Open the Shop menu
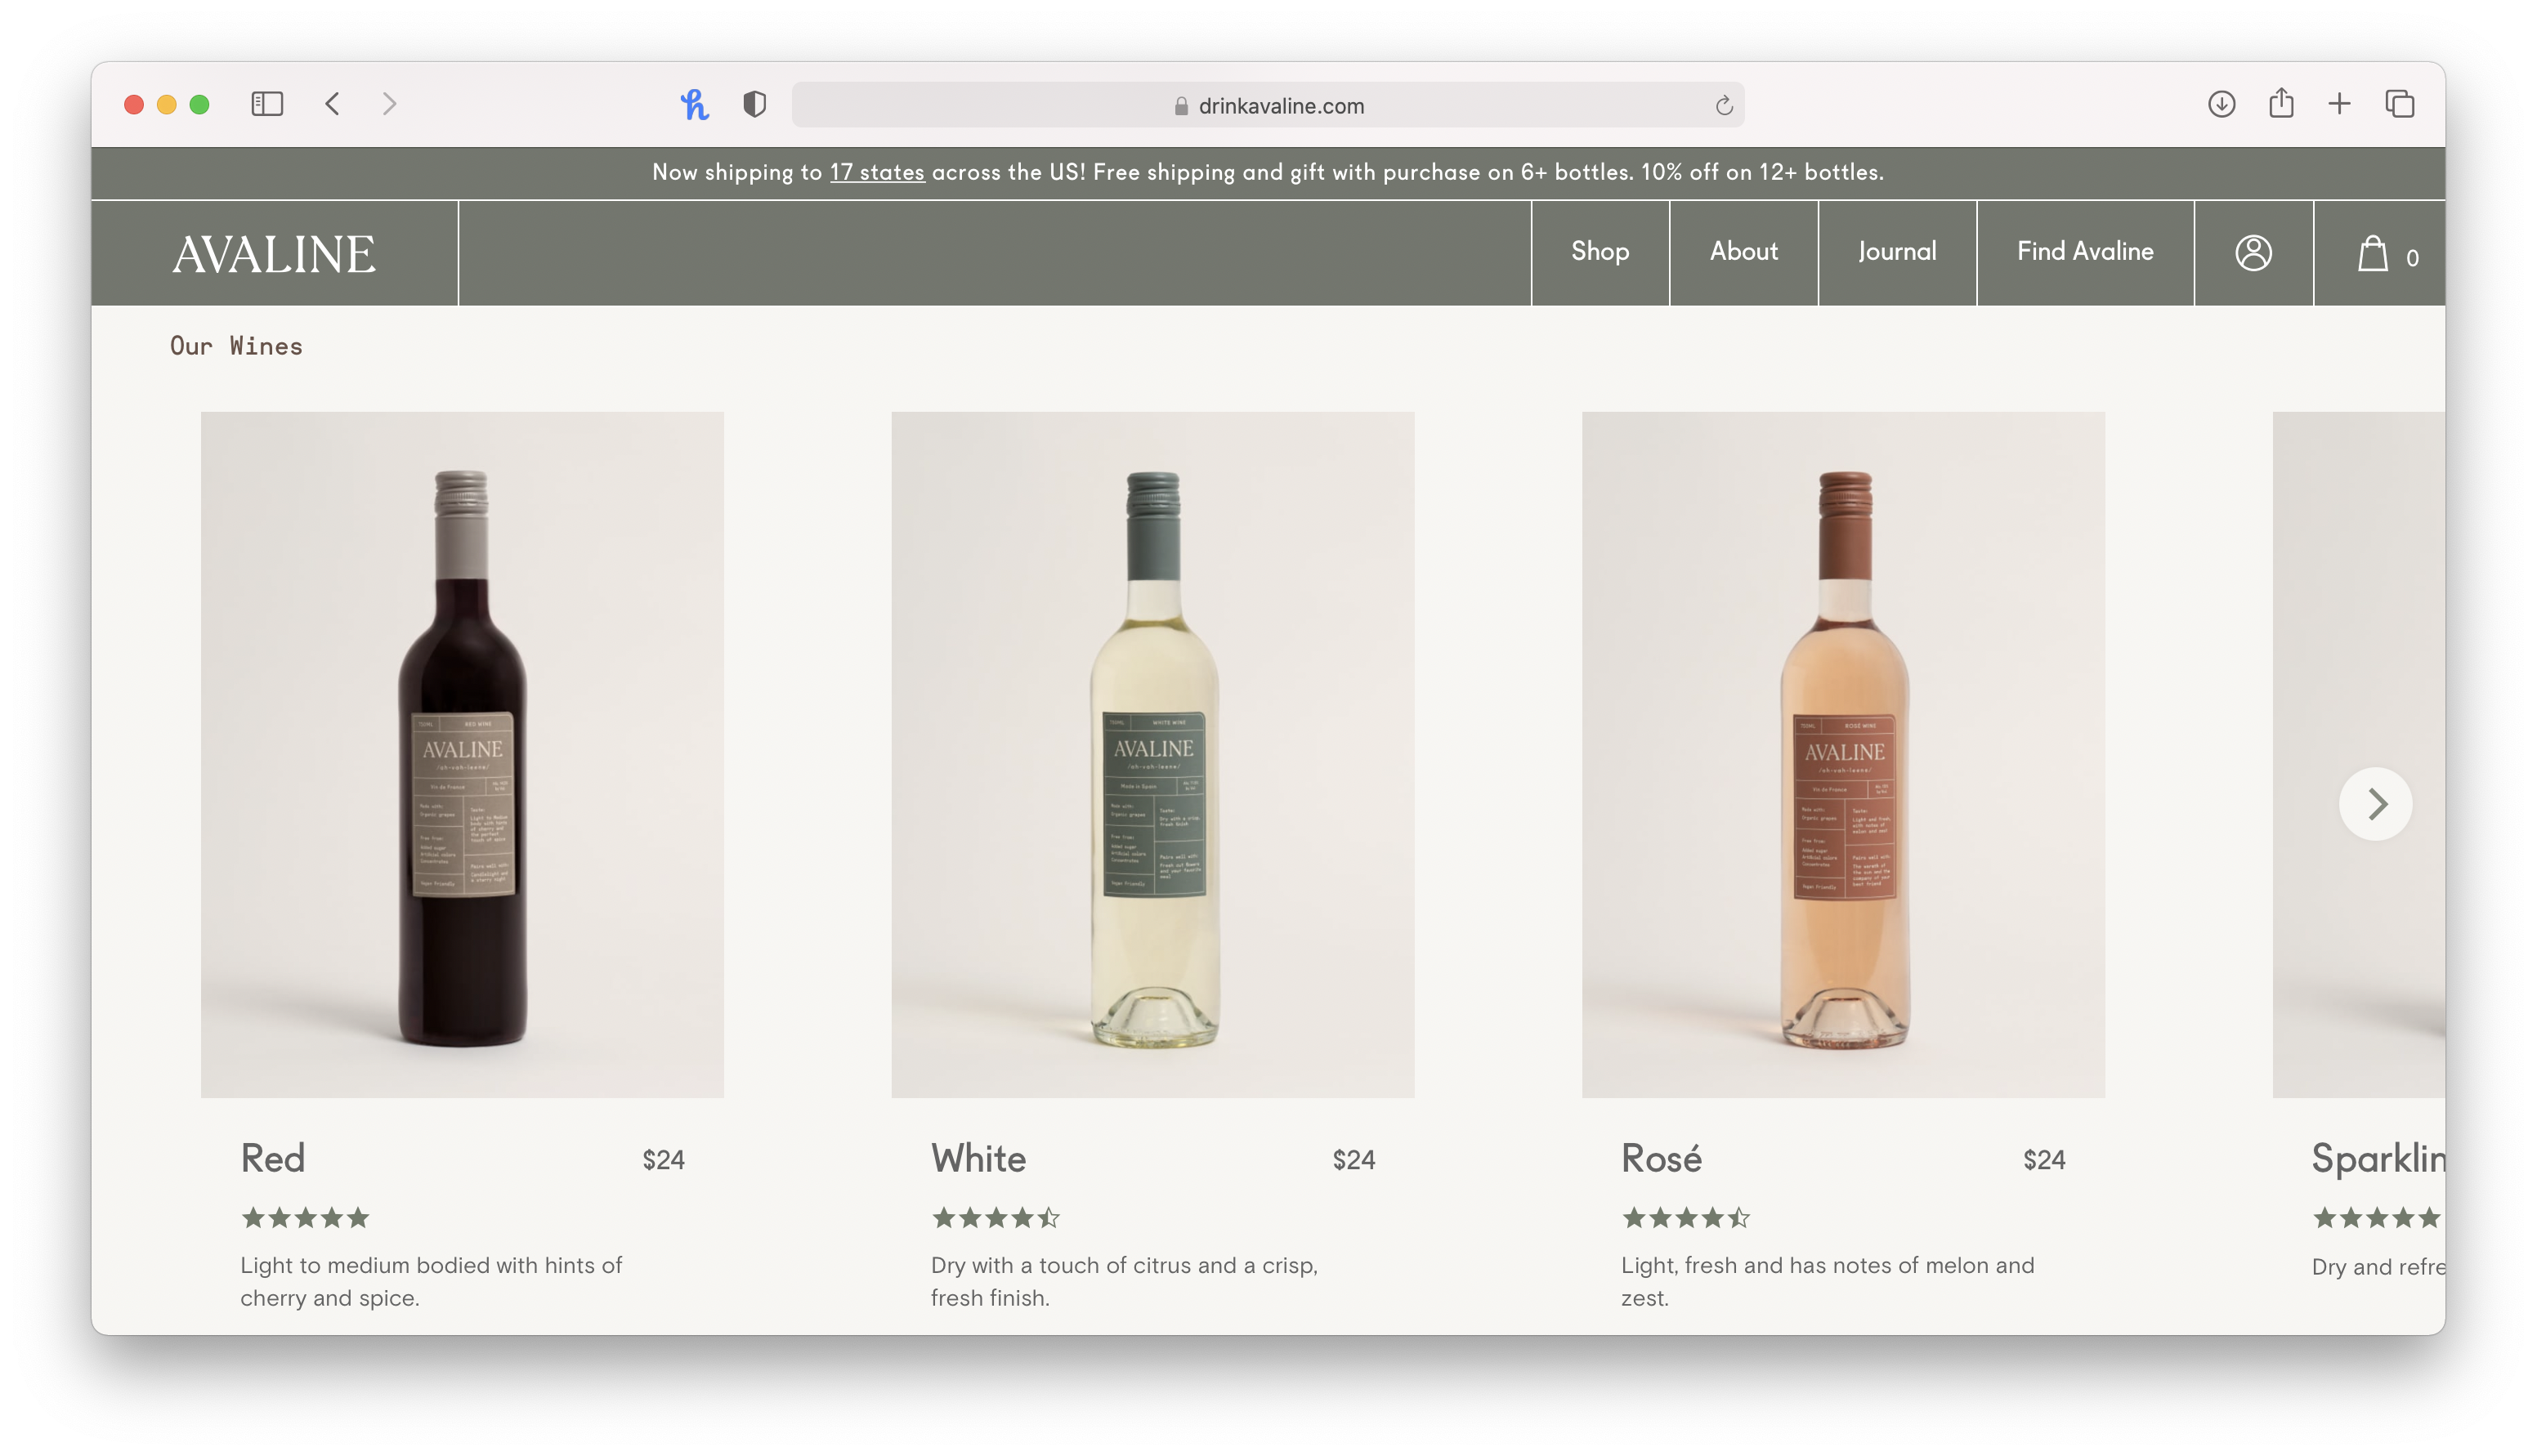 tap(1599, 252)
